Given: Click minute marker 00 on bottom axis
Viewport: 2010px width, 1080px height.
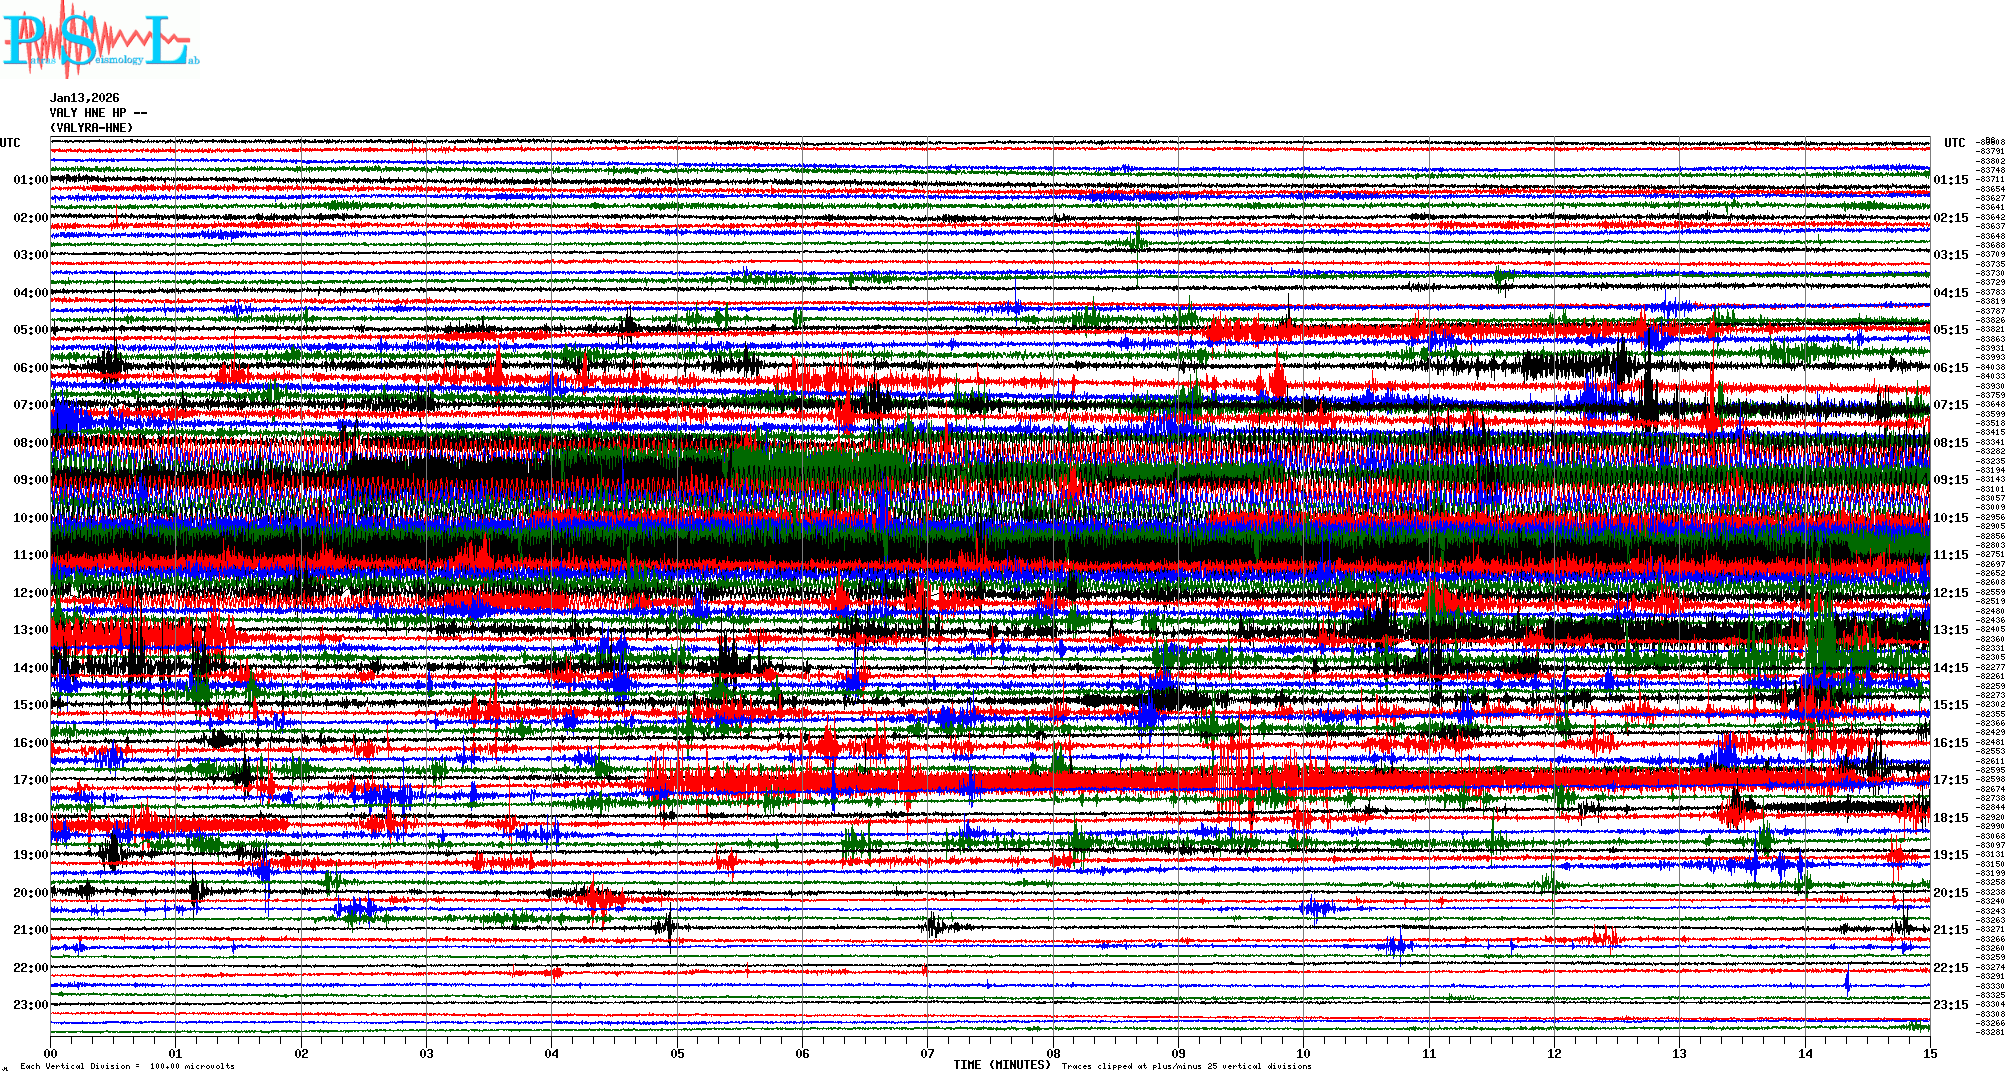Looking at the screenshot, I should click(51, 1053).
